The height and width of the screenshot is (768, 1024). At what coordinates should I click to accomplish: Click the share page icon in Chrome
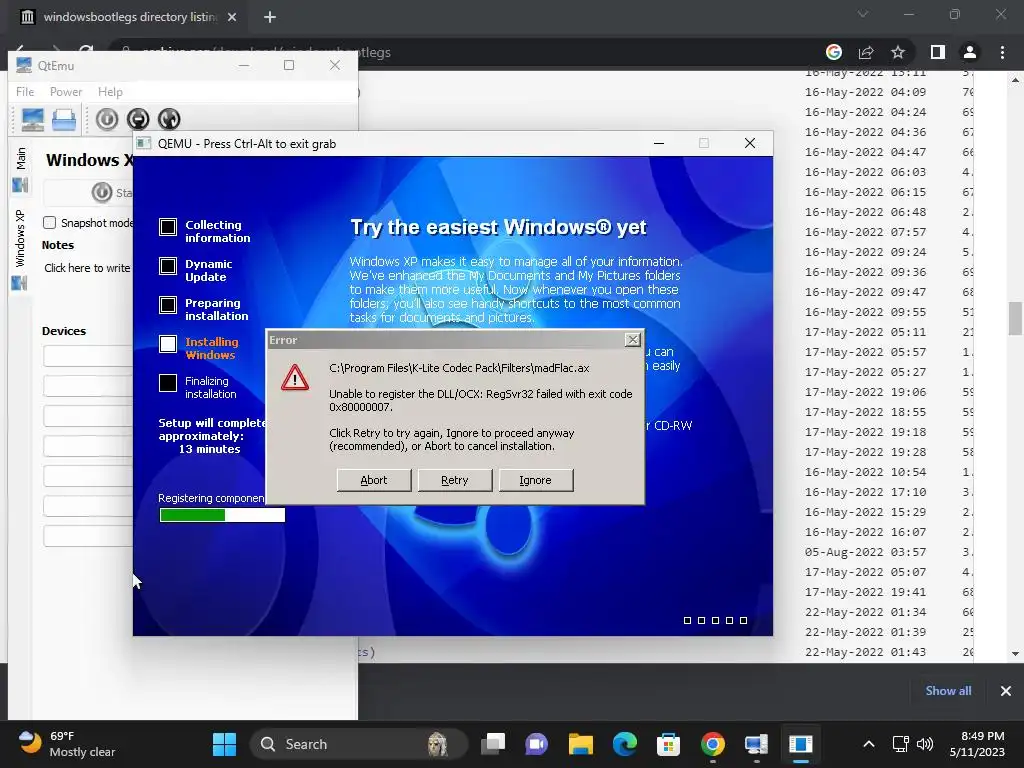pyautogui.click(x=866, y=52)
